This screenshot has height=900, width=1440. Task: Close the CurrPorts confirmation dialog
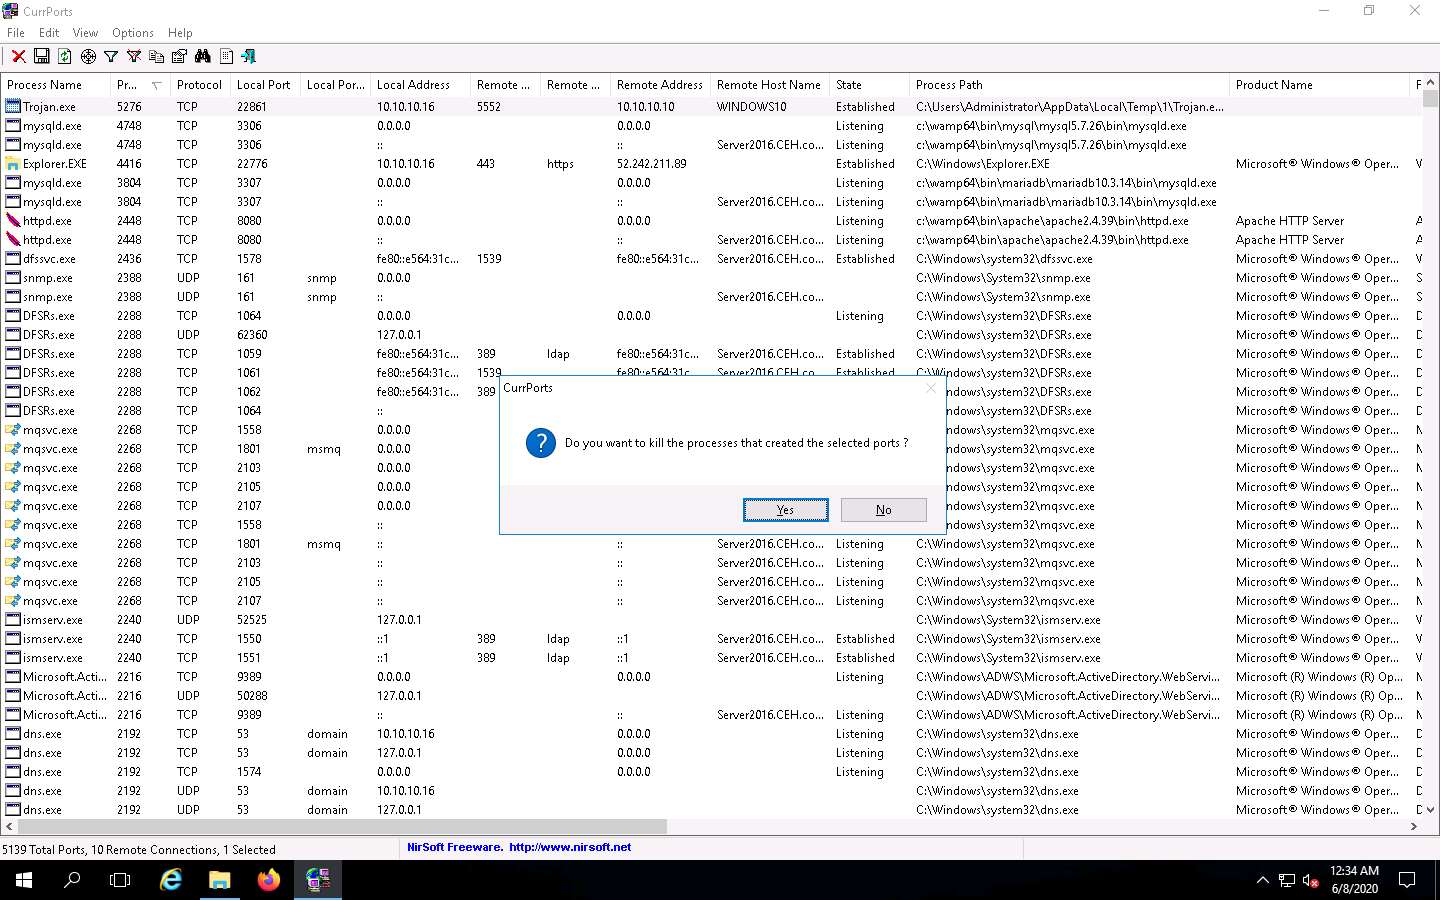point(931,388)
